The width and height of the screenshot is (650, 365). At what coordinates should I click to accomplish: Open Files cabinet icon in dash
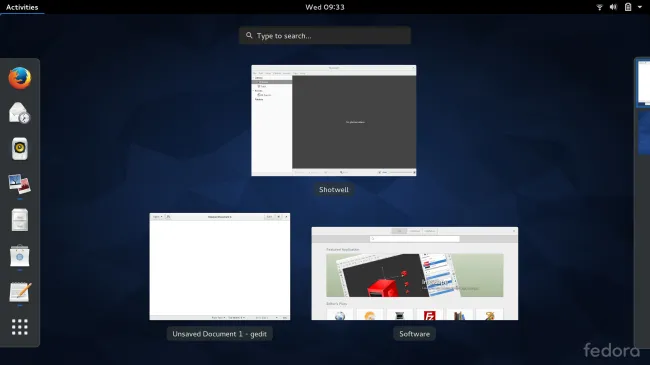(x=19, y=220)
